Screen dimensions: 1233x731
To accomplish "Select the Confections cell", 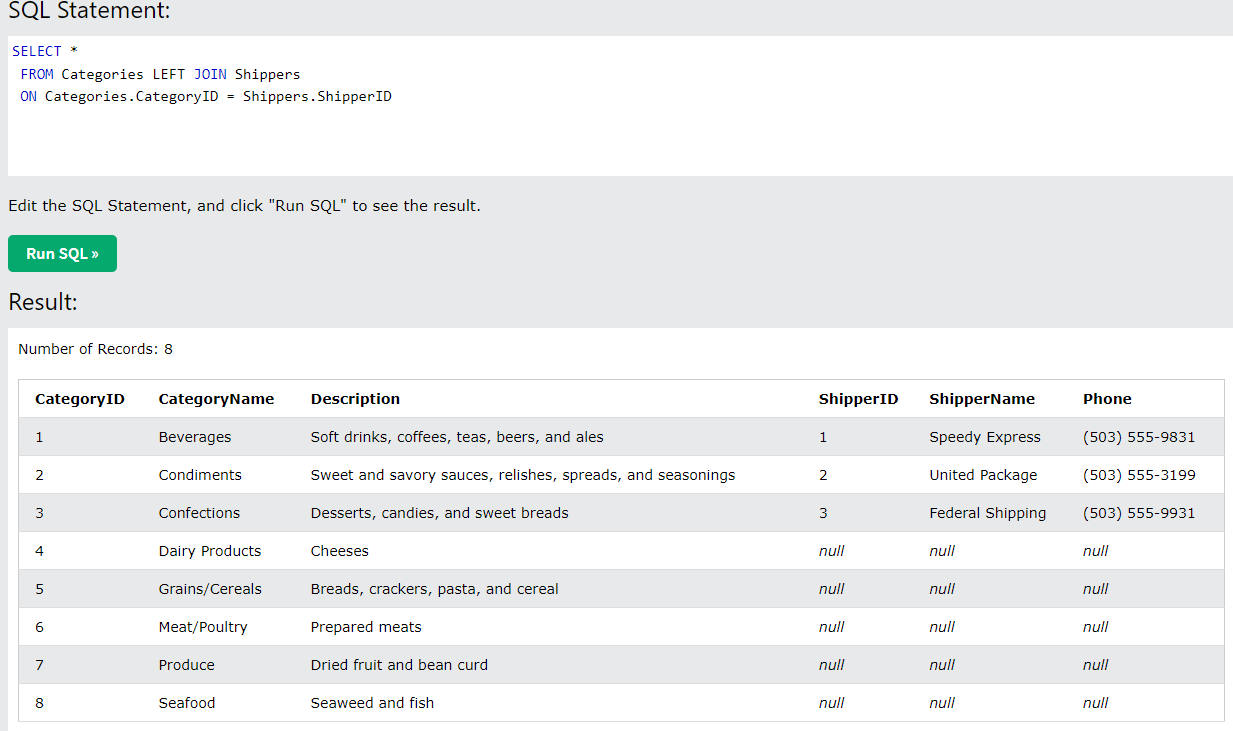I will 199,513.
